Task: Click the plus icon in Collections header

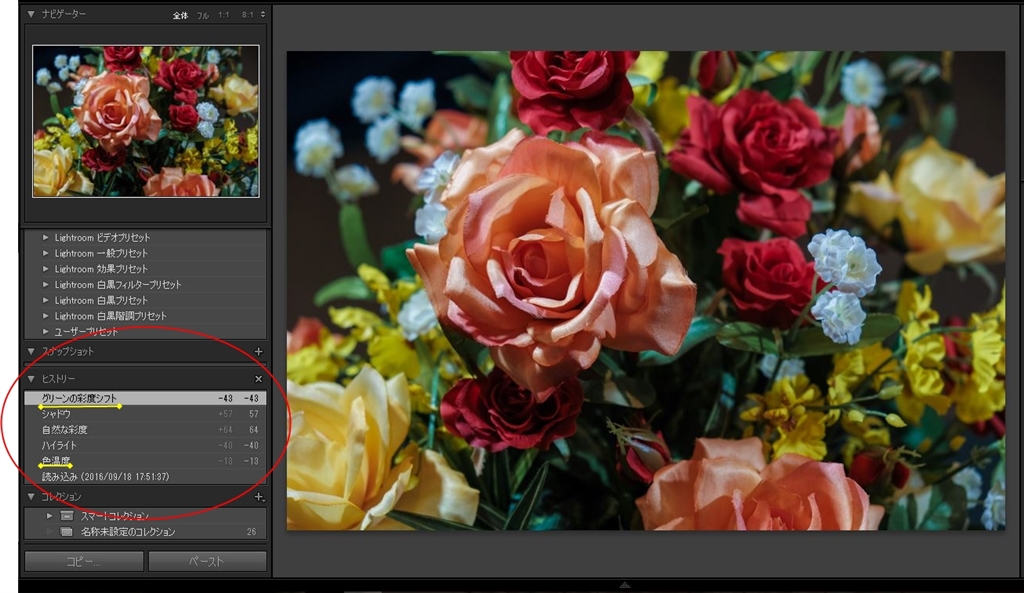Action: (x=258, y=497)
